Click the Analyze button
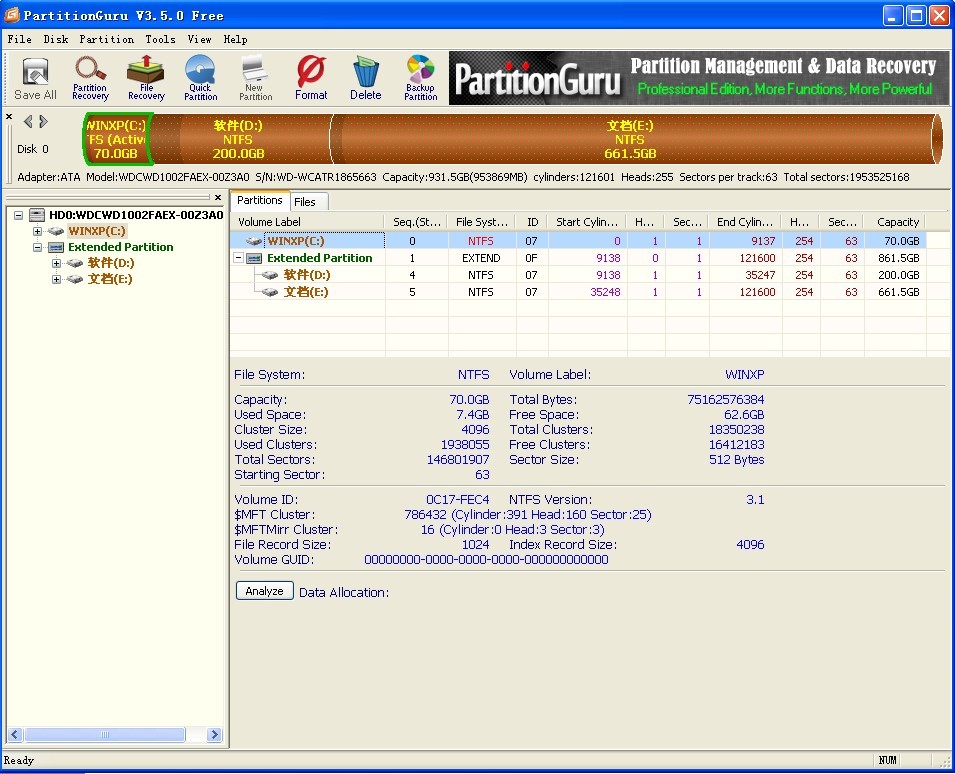This screenshot has height=774, width=955. 264,591
